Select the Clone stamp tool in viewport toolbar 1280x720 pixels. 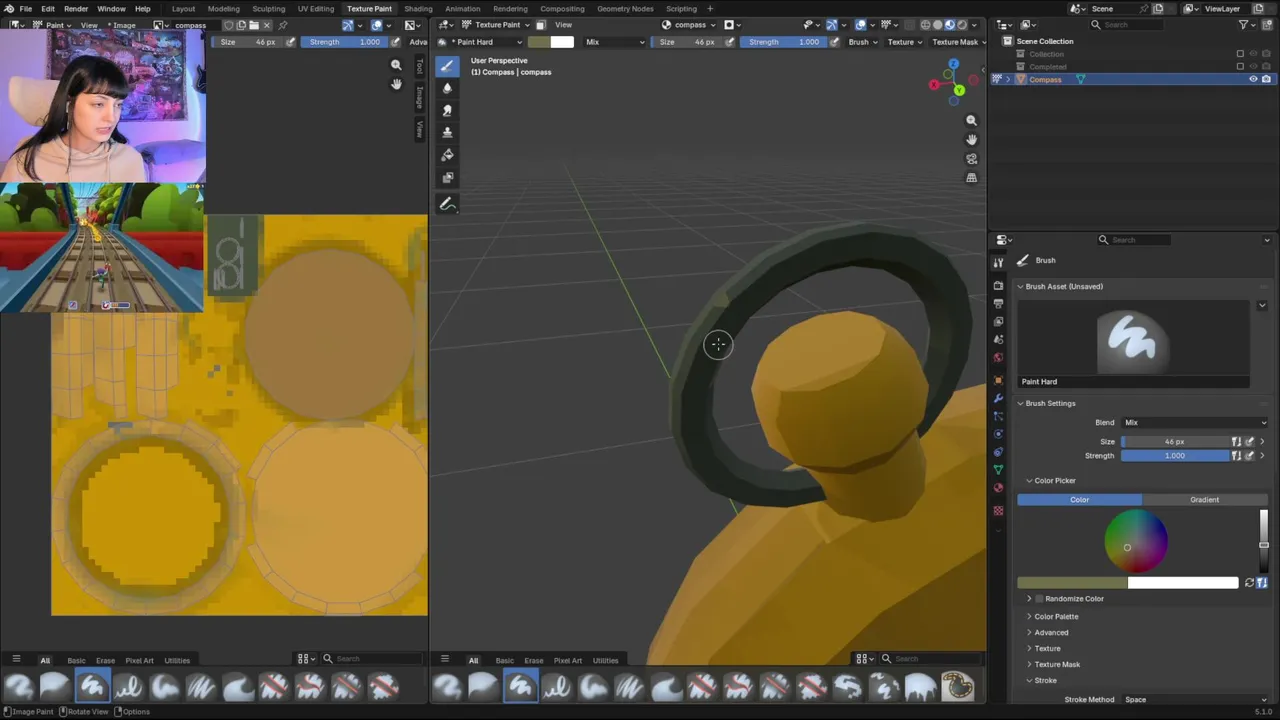tap(447, 132)
